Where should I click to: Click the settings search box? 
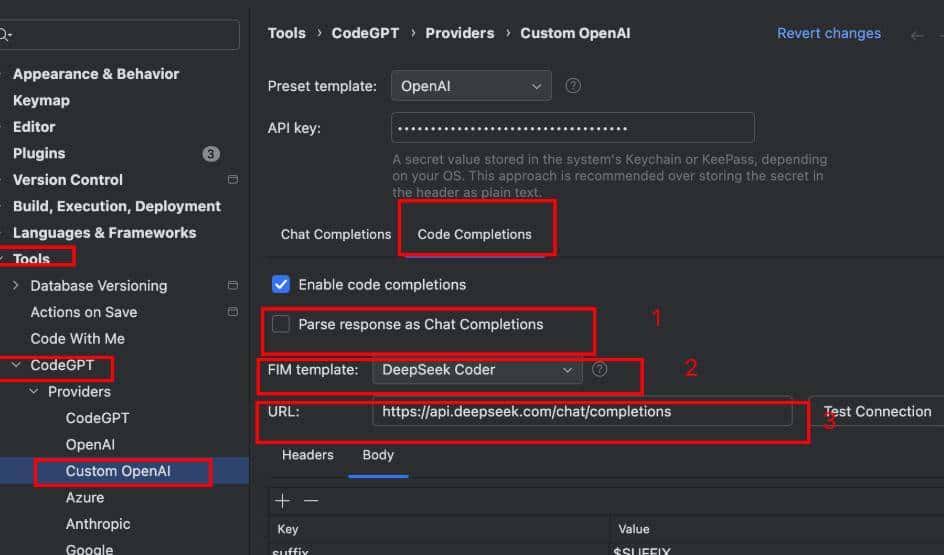119,34
